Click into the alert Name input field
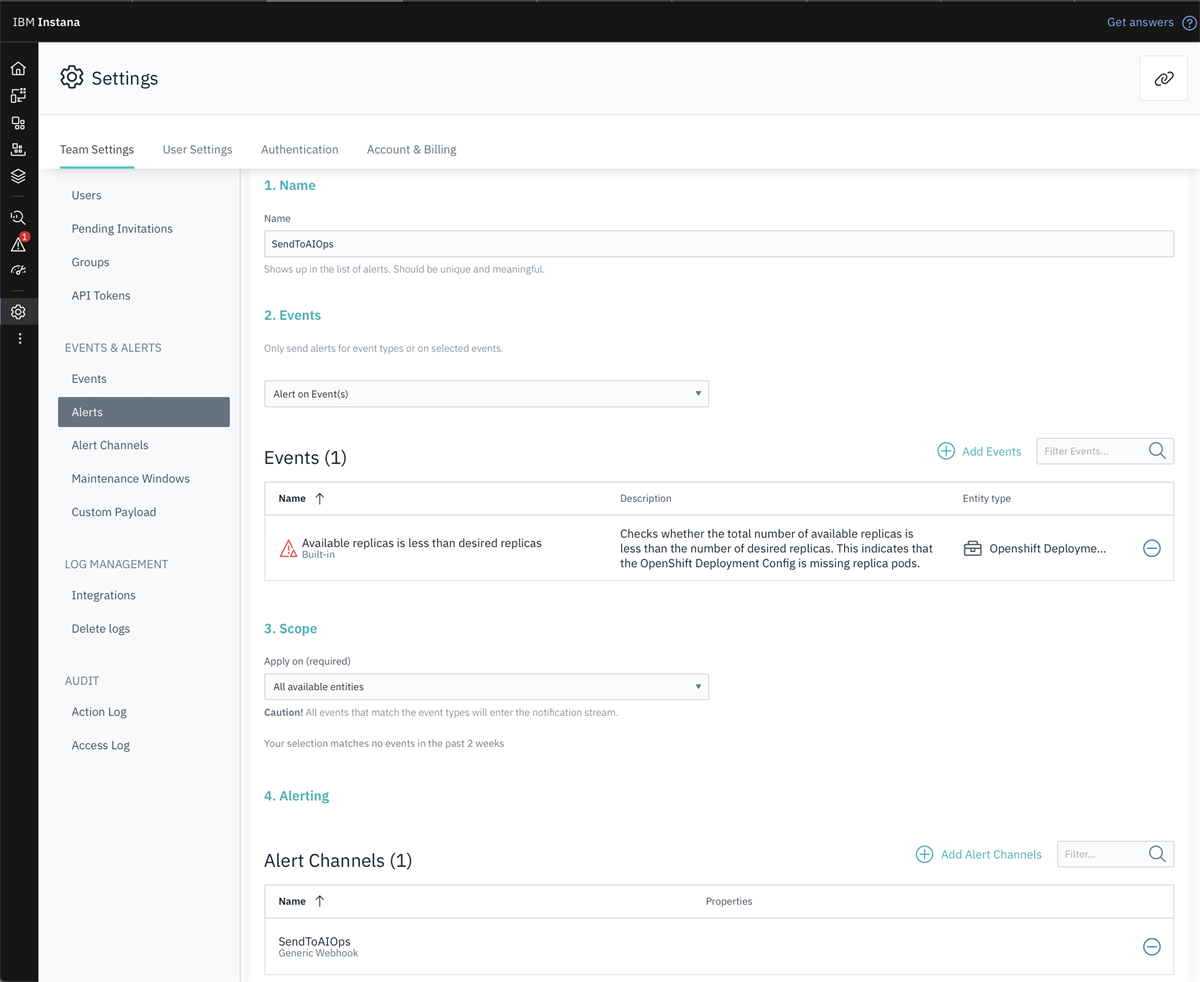Screen dimensions: 1200x982 click(718, 244)
